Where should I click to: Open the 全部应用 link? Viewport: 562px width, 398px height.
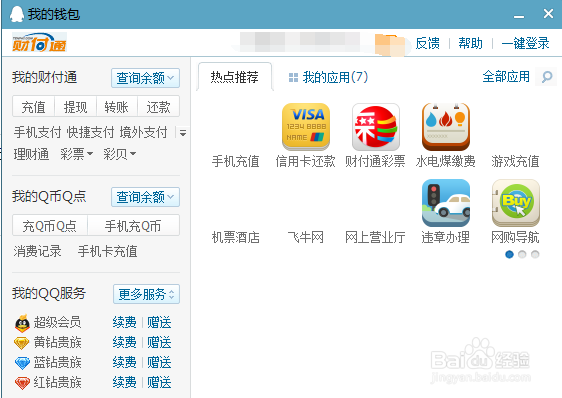click(x=506, y=76)
